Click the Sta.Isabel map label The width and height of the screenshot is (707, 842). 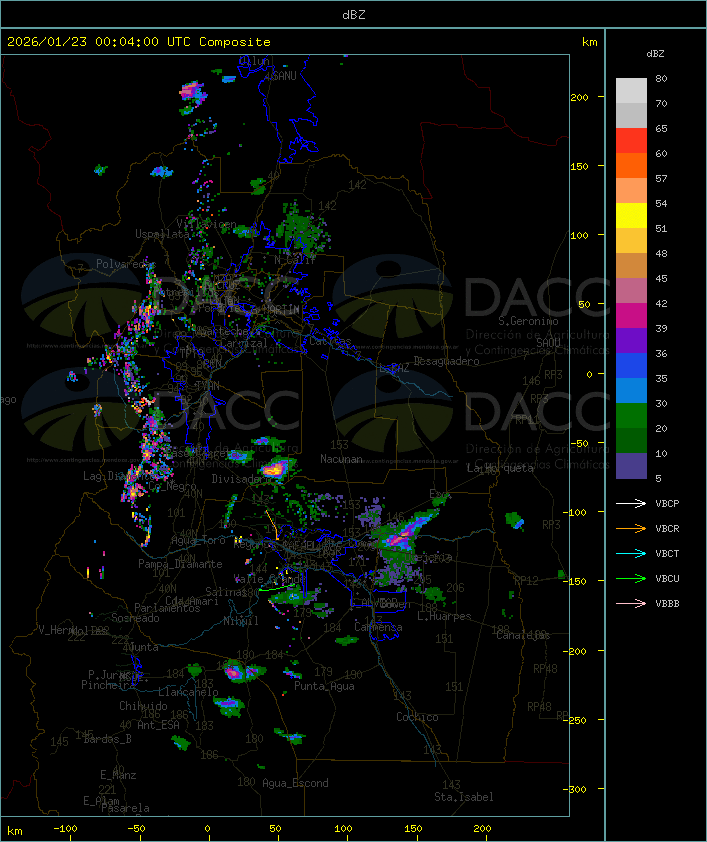click(x=463, y=797)
